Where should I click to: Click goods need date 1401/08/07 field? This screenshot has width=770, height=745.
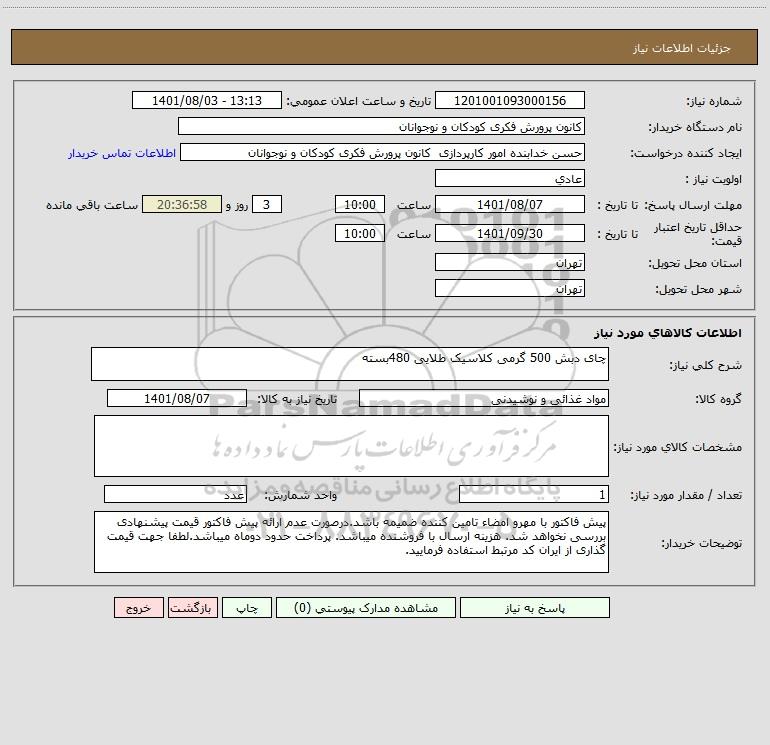click(177, 398)
